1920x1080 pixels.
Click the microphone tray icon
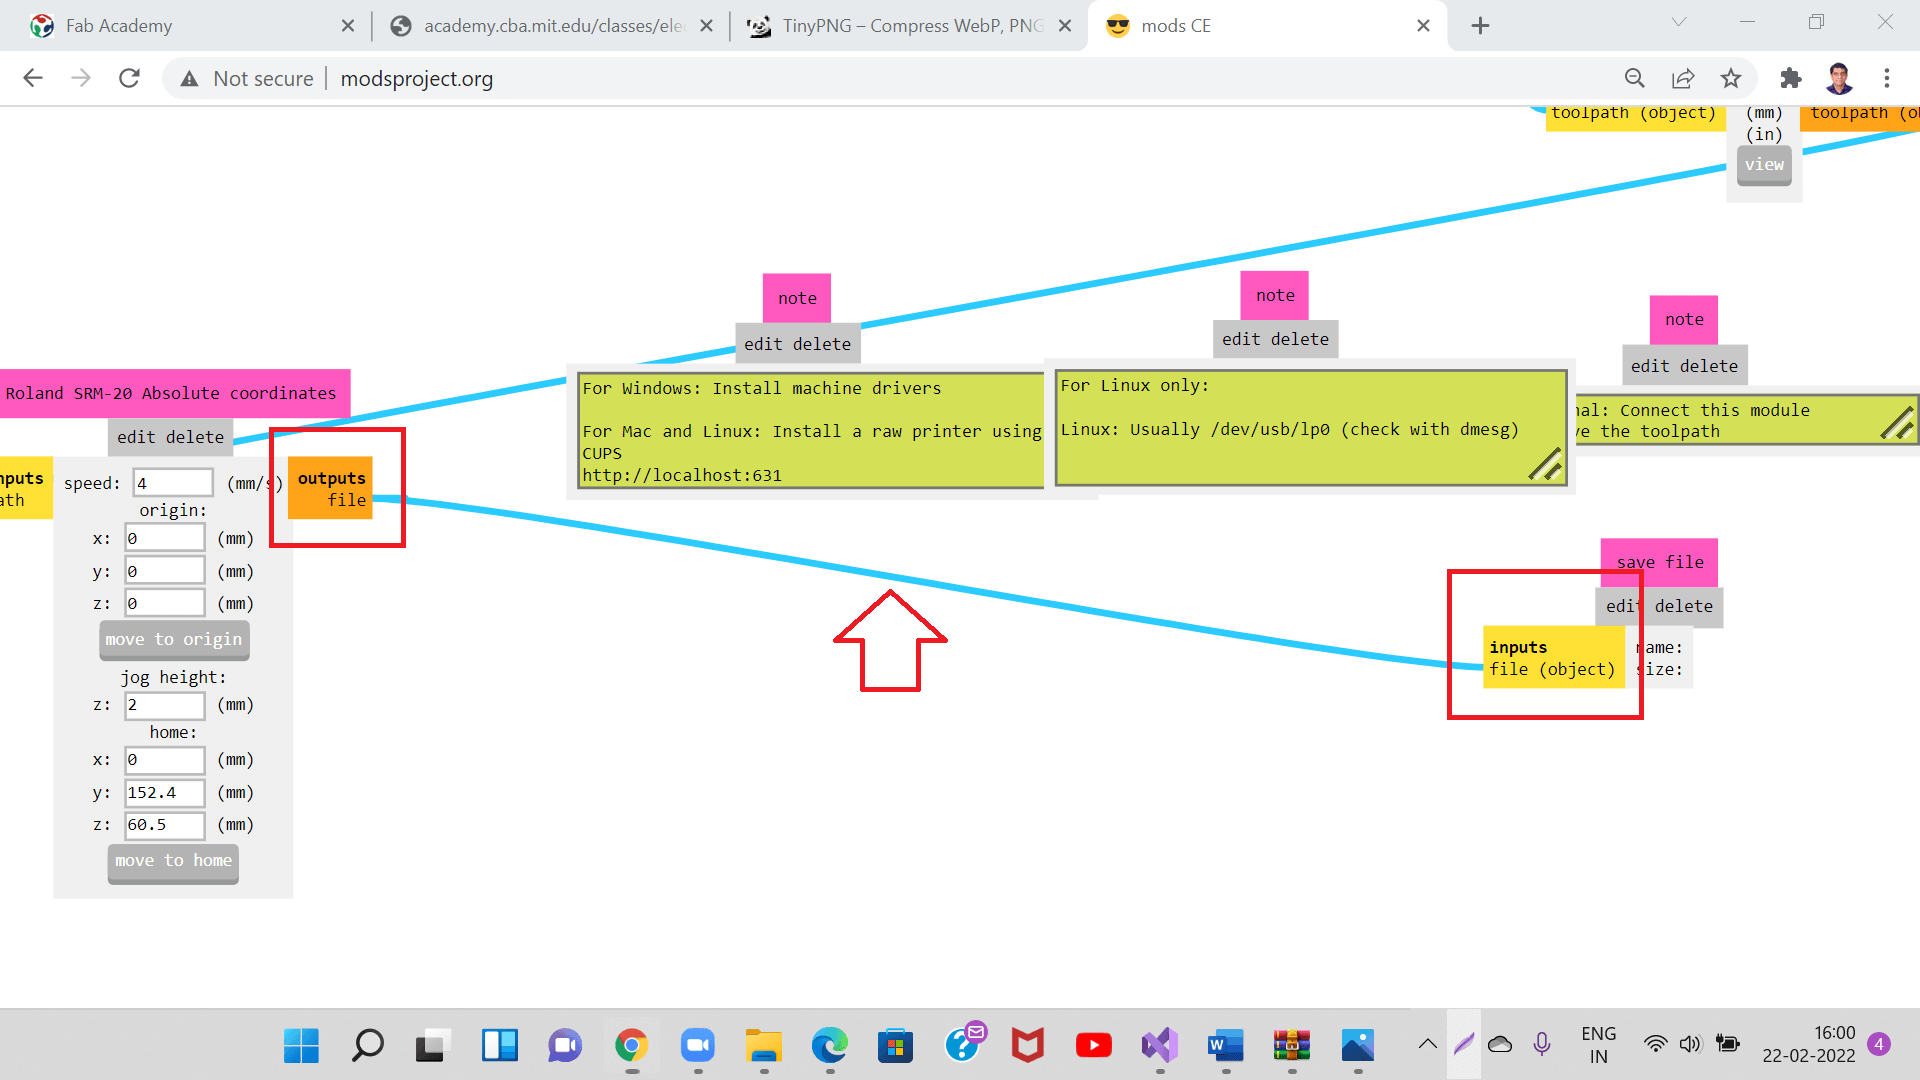pyautogui.click(x=1541, y=1045)
